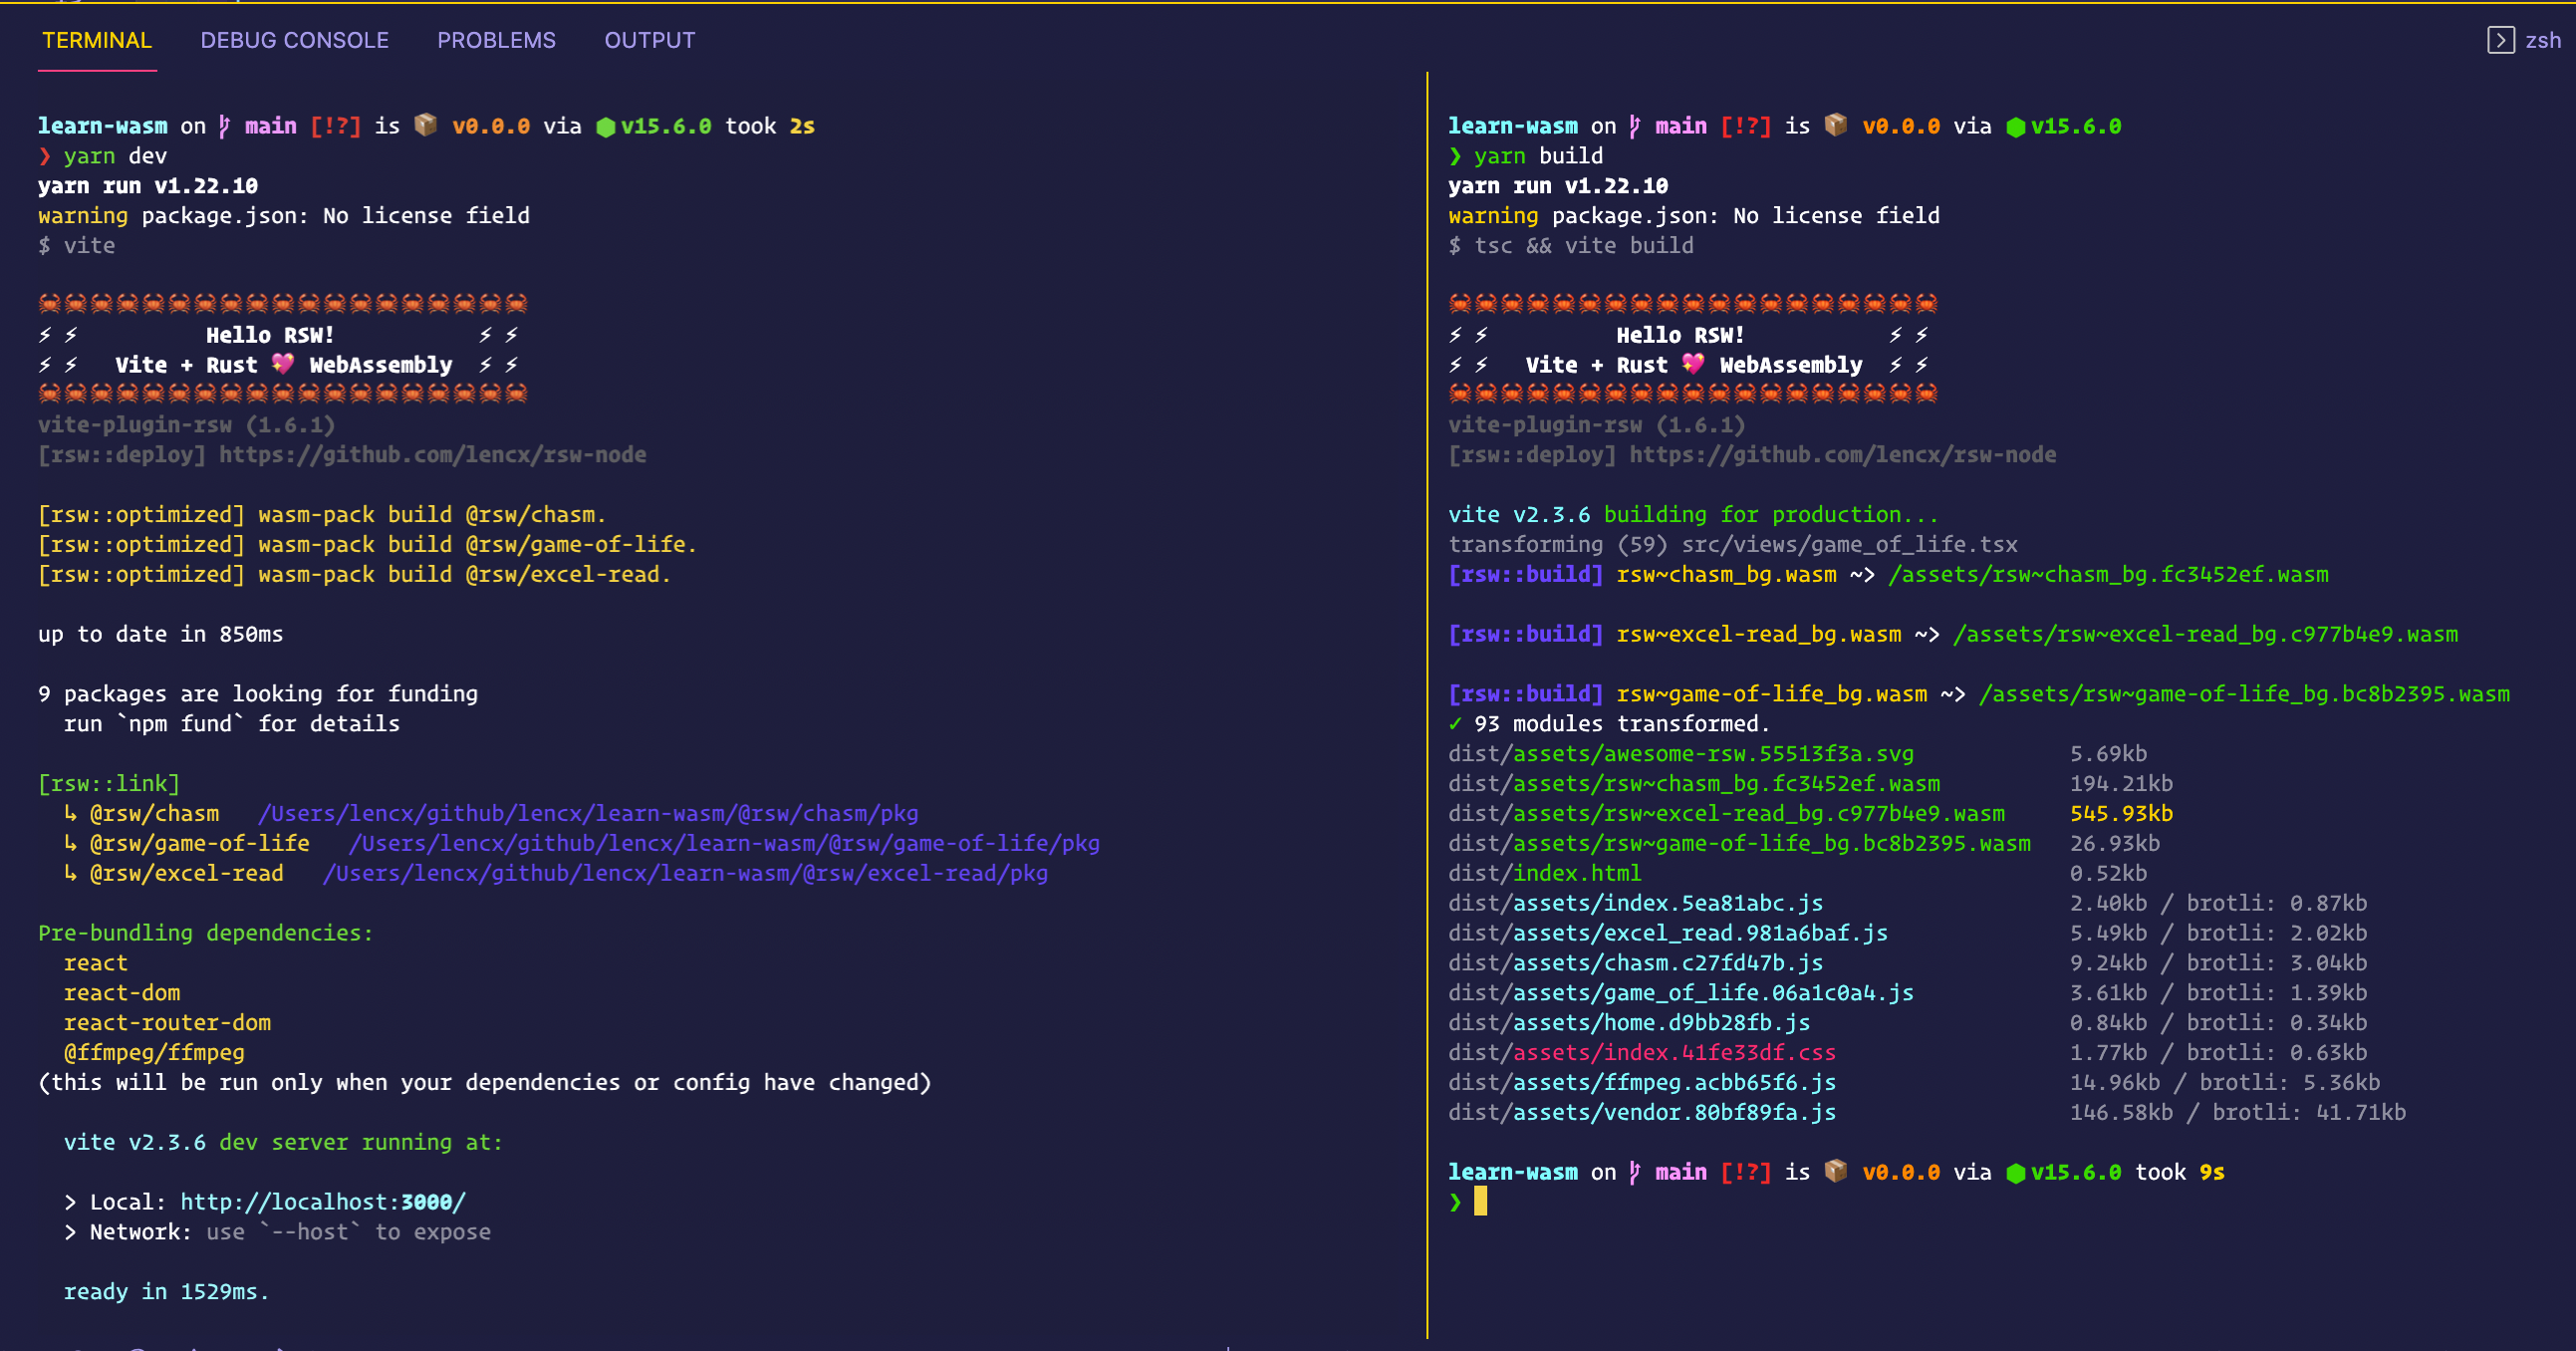The width and height of the screenshot is (2576, 1351).
Task: Click the green Node hexagon before v15.6.0
Action: 606,126
